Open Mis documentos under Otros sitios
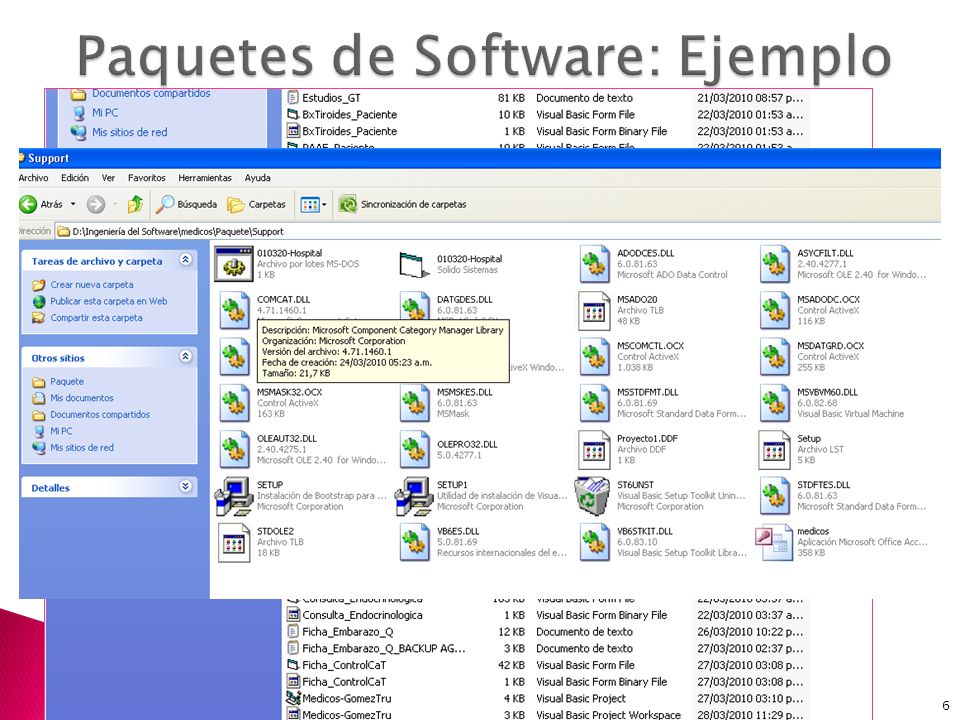The height and width of the screenshot is (720, 960). tap(82, 398)
